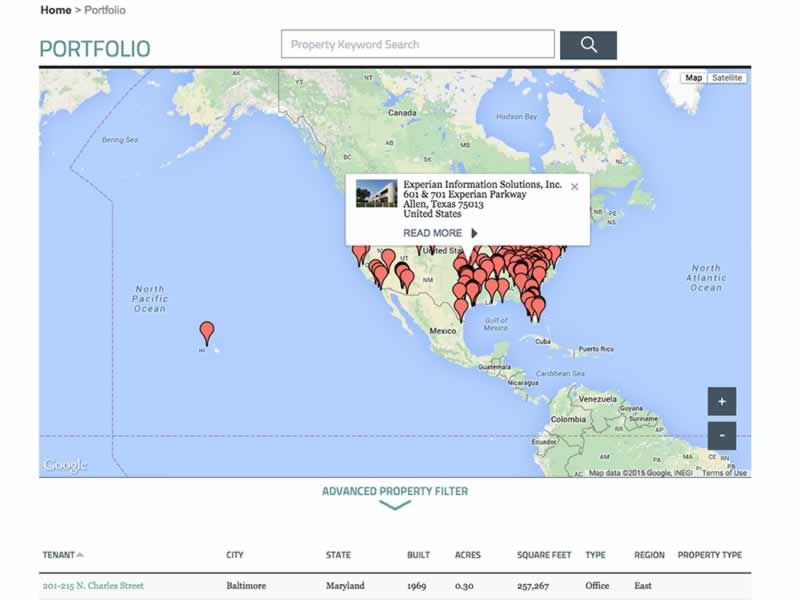Click the chevron under Advanced Property Filter
Viewport: 800px width, 600px height.
click(394, 505)
